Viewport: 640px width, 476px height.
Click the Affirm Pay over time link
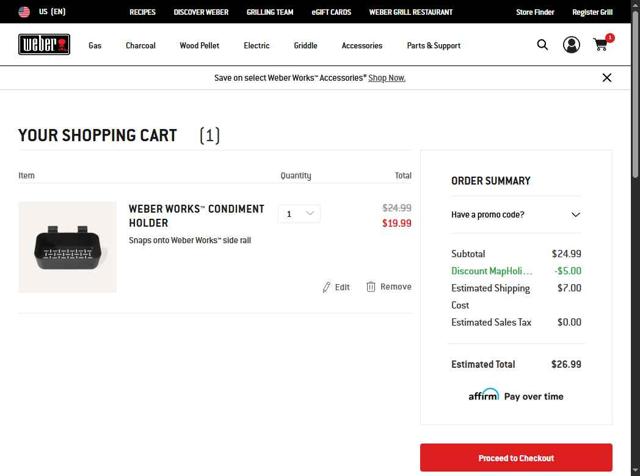click(515, 396)
